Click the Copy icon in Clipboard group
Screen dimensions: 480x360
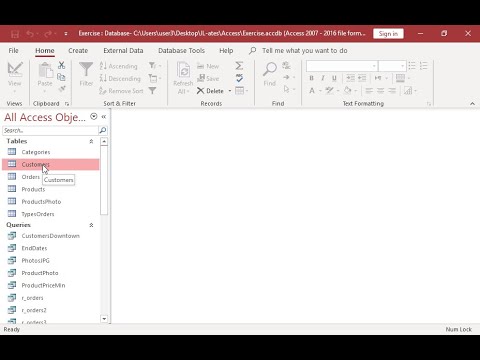tap(61, 77)
